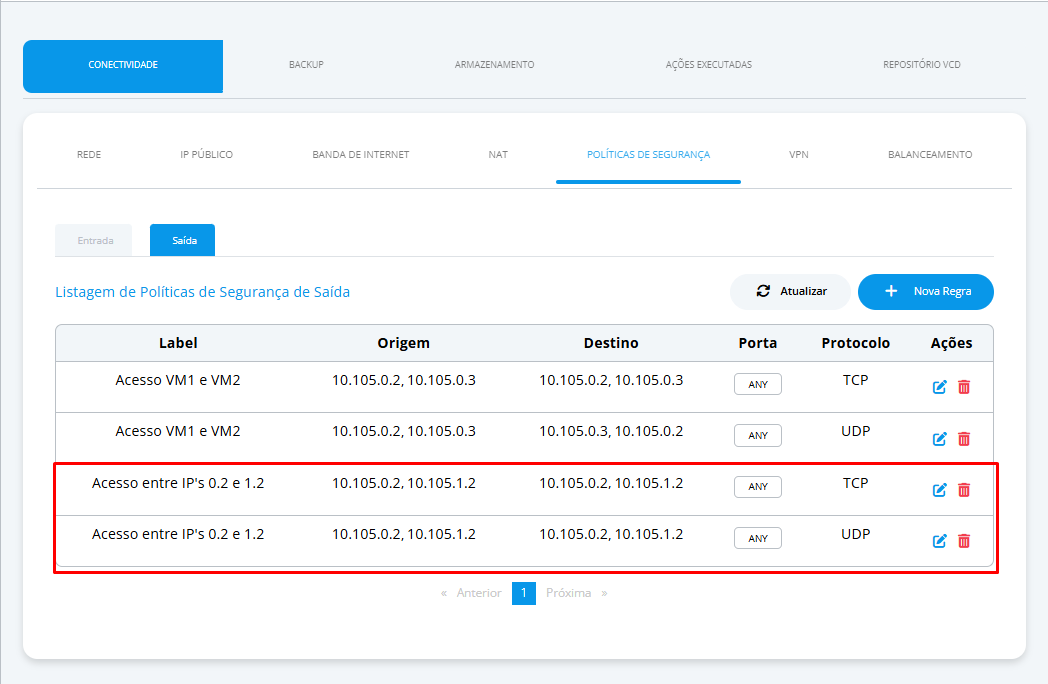Switch to the Backup tab
The width and height of the screenshot is (1048, 684).
click(x=306, y=65)
